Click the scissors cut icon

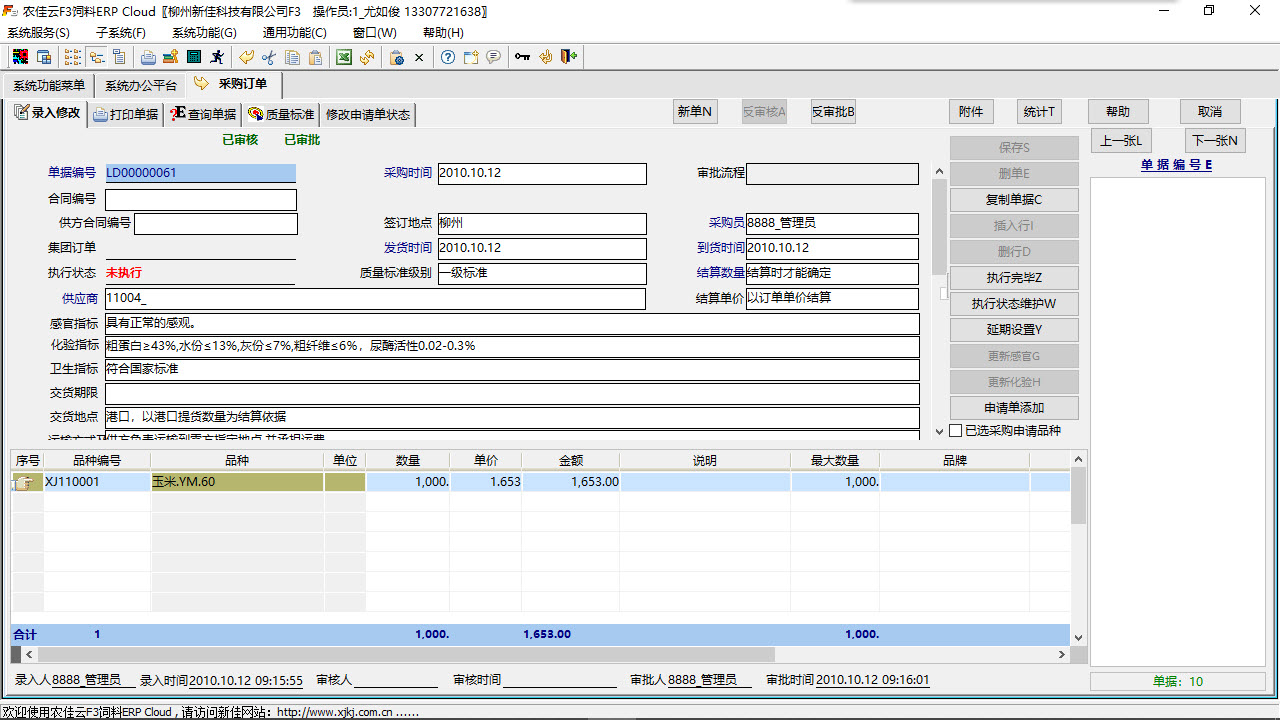click(x=268, y=57)
